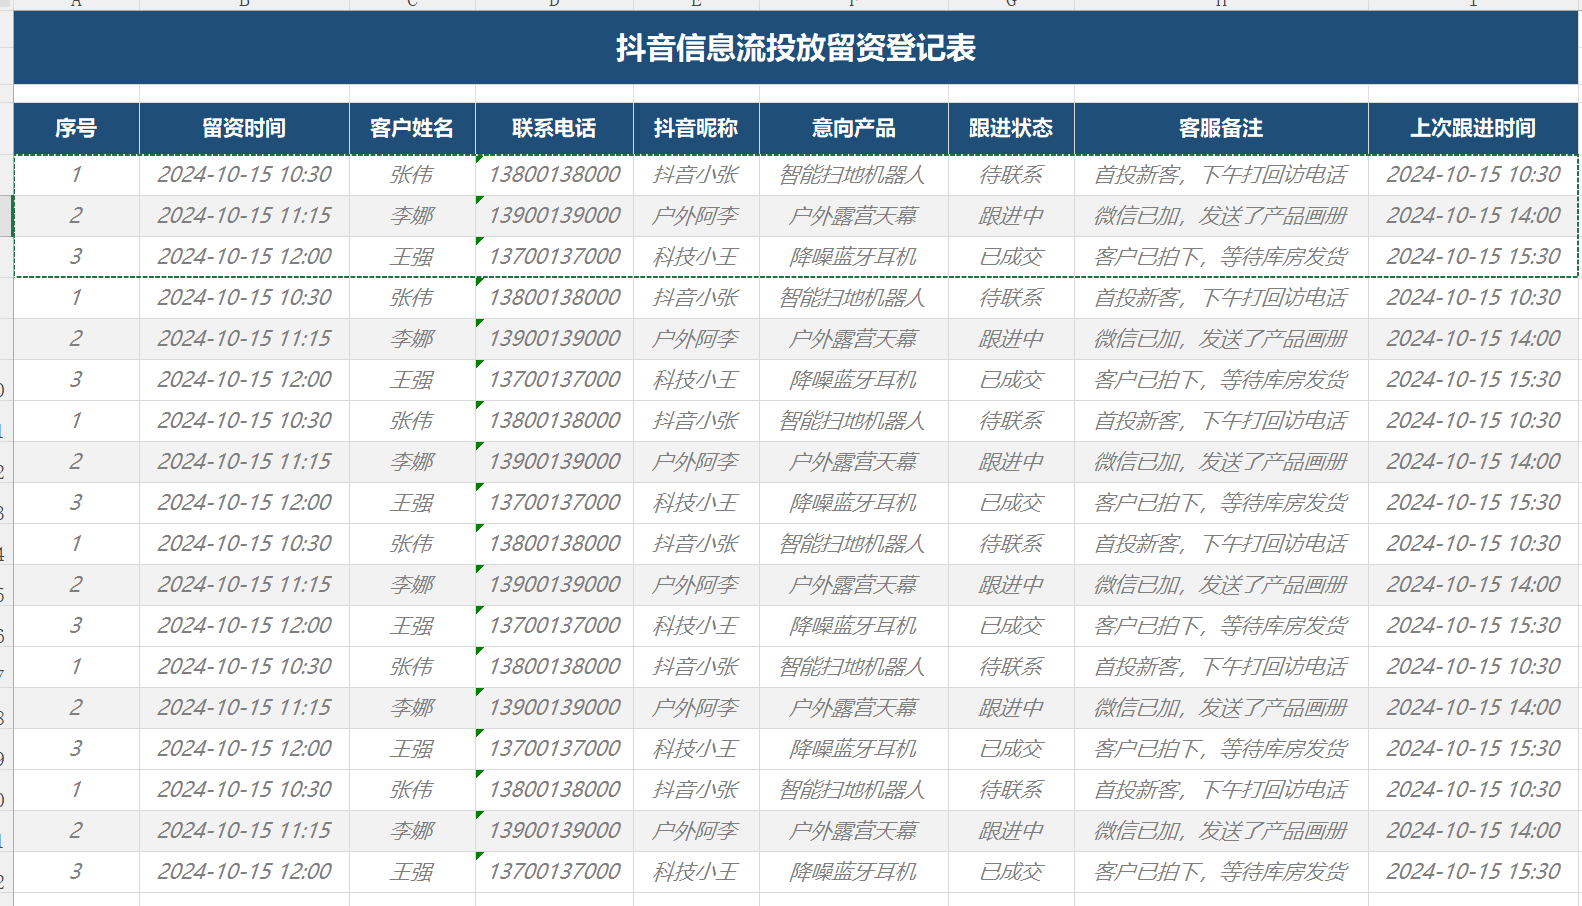Select 序号 3 inside the dashed selection
The width and height of the screenshot is (1582, 906).
(x=76, y=257)
